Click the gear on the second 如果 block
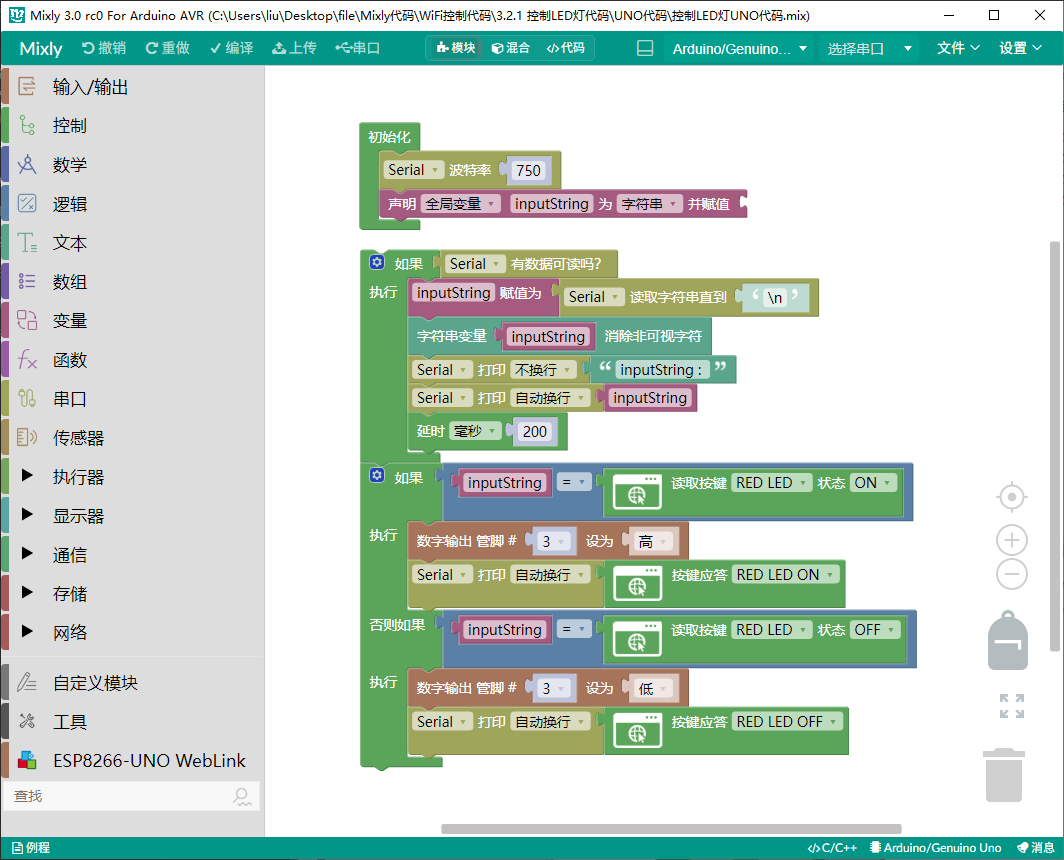1064x860 pixels. (377, 475)
